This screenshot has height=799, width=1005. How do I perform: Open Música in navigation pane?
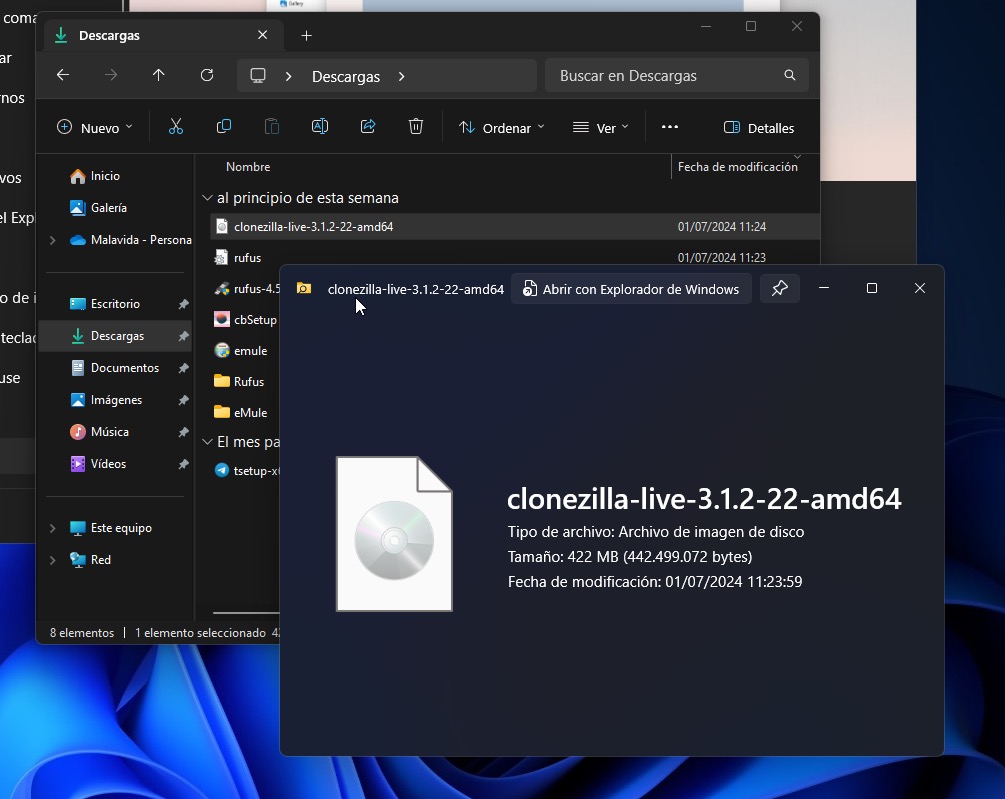116,432
